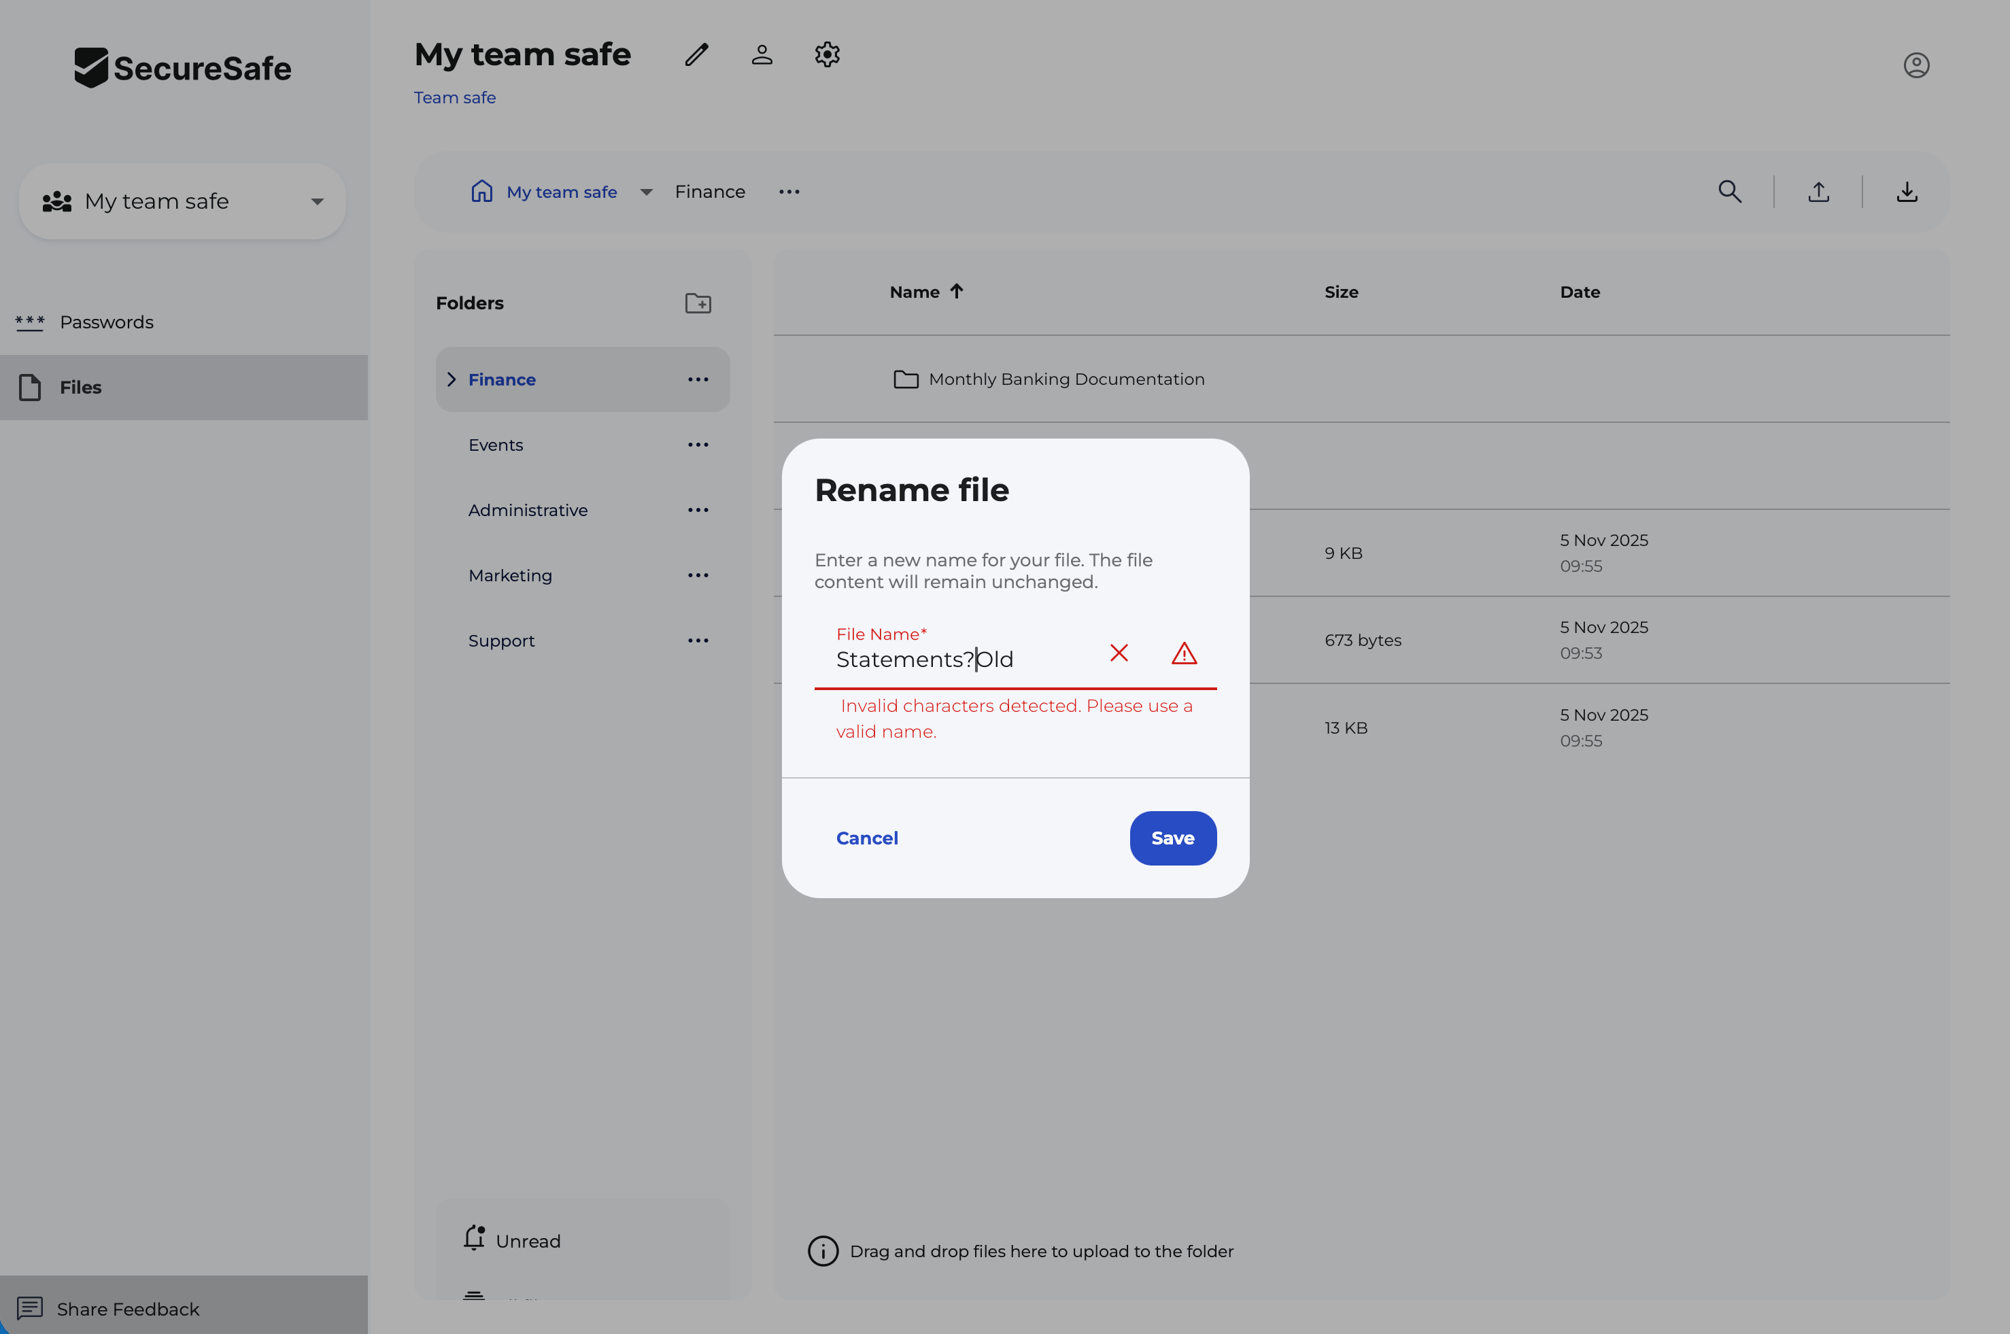
Task: Click the clear X inside the File Name field
Action: click(x=1119, y=653)
